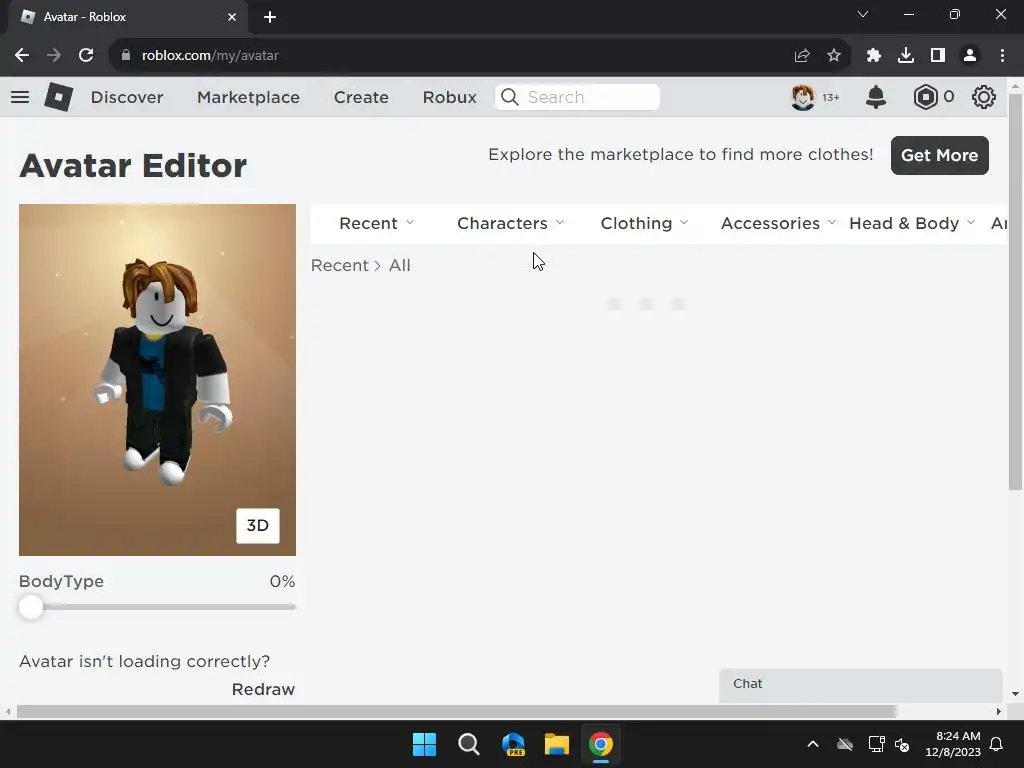The height and width of the screenshot is (768, 1024).
Task: Toggle the avatar view with the 3D button
Action: pyautogui.click(x=258, y=526)
